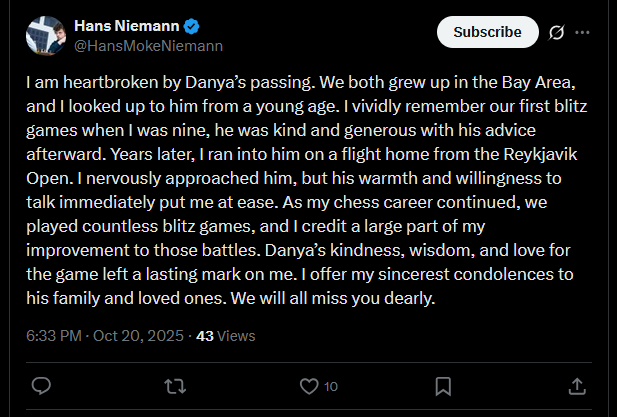The image size is (617, 417).
Task: Toggle the bookmark icon for this post
Action: point(443,385)
